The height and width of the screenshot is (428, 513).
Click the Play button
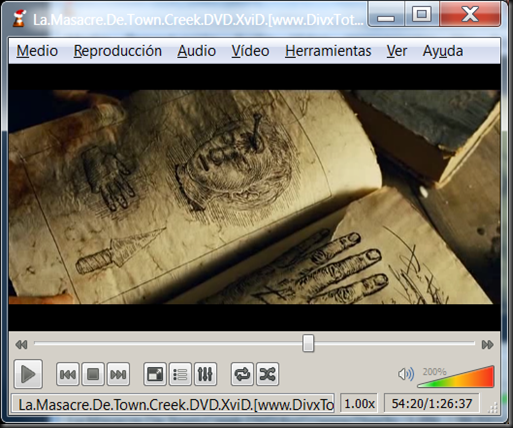click(x=28, y=374)
